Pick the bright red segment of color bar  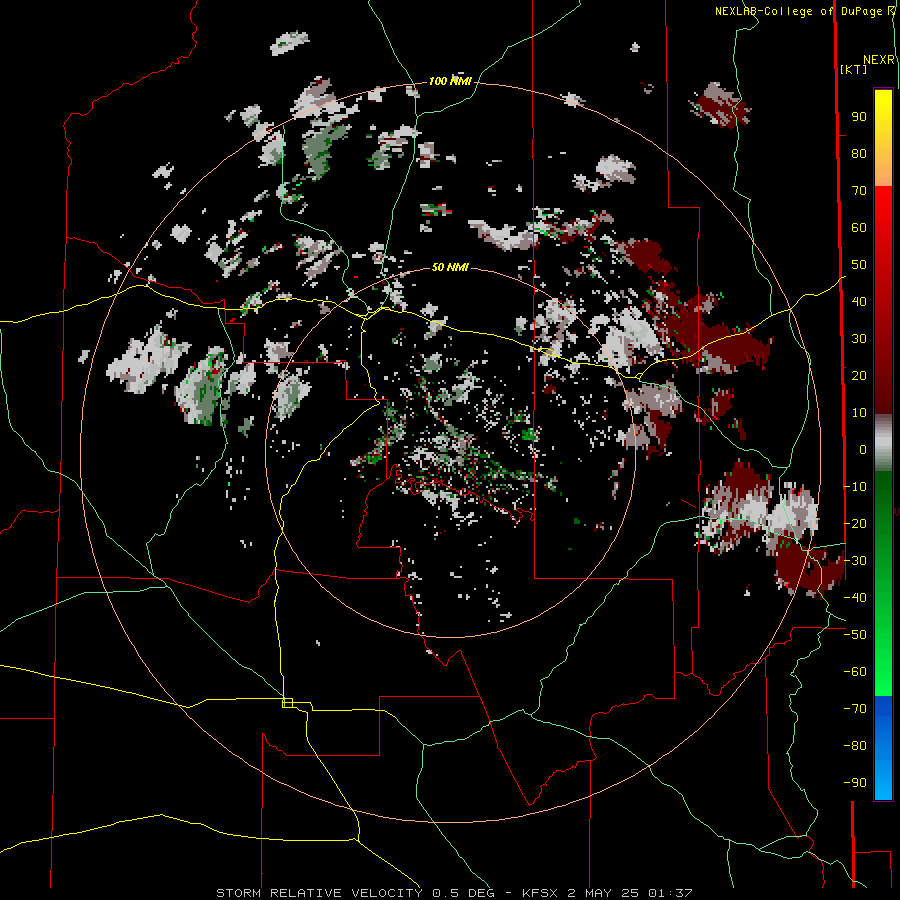click(x=883, y=207)
